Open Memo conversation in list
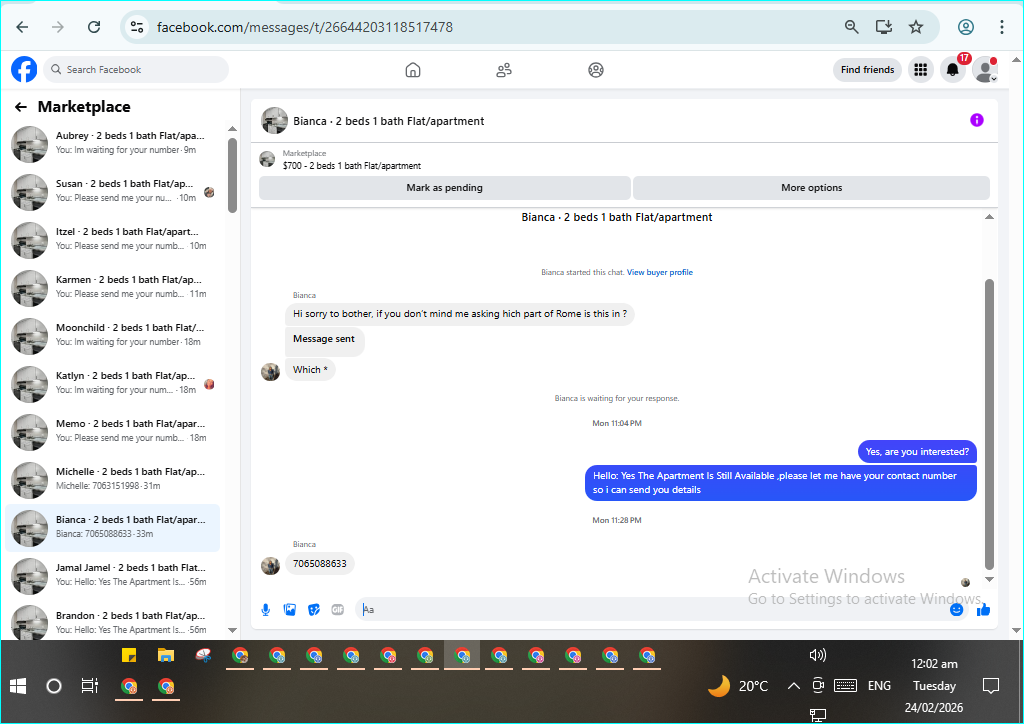Image resolution: width=1024 pixels, height=724 pixels. pos(112,432)
